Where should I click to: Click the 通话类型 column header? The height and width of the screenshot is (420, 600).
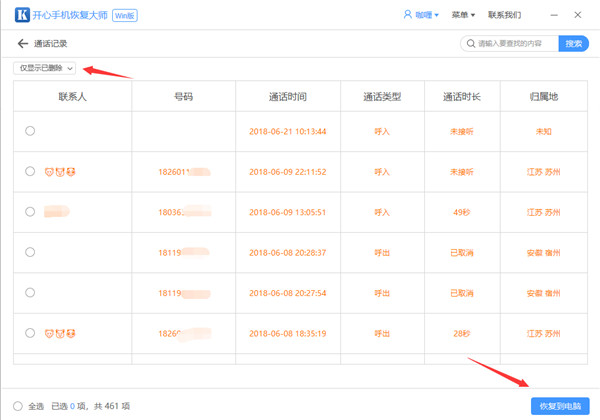[382, 96]
